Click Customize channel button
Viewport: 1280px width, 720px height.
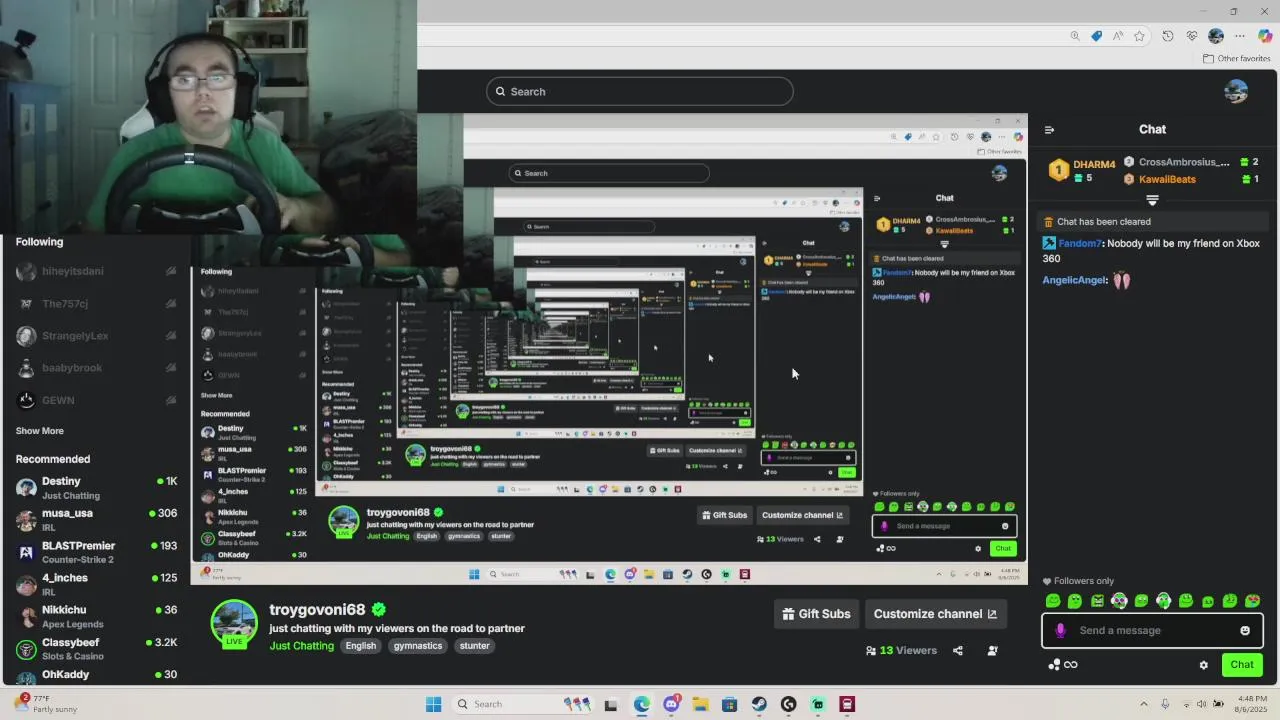click(x=934, y=614)
